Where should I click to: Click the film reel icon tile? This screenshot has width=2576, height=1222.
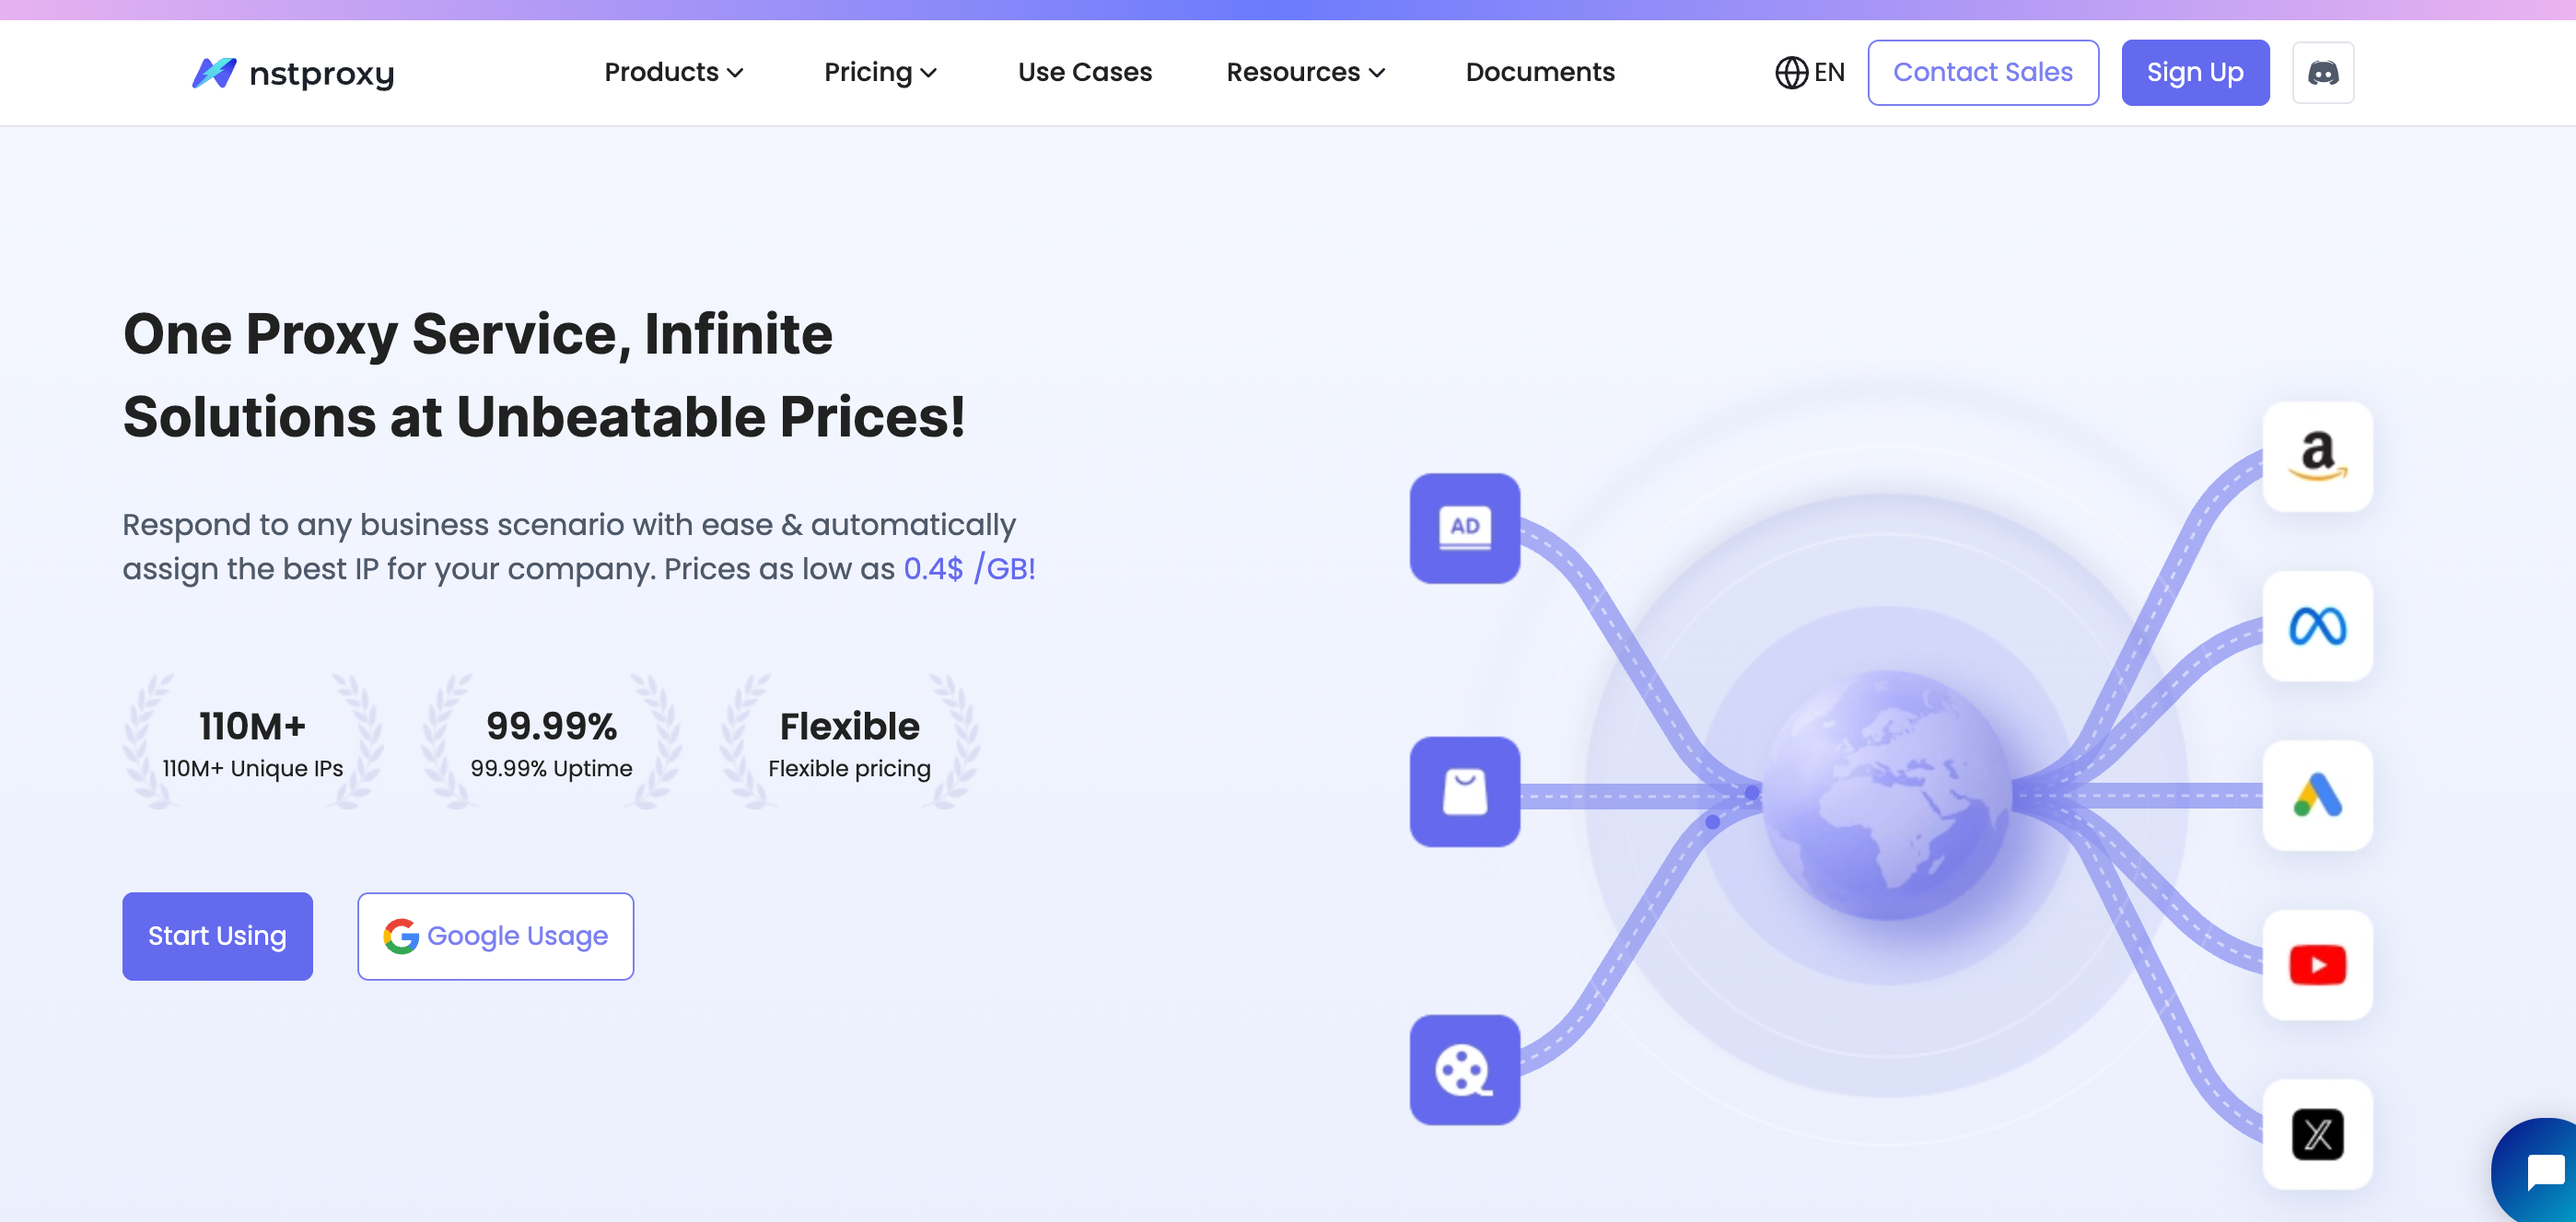[x=1464, y=1070]
